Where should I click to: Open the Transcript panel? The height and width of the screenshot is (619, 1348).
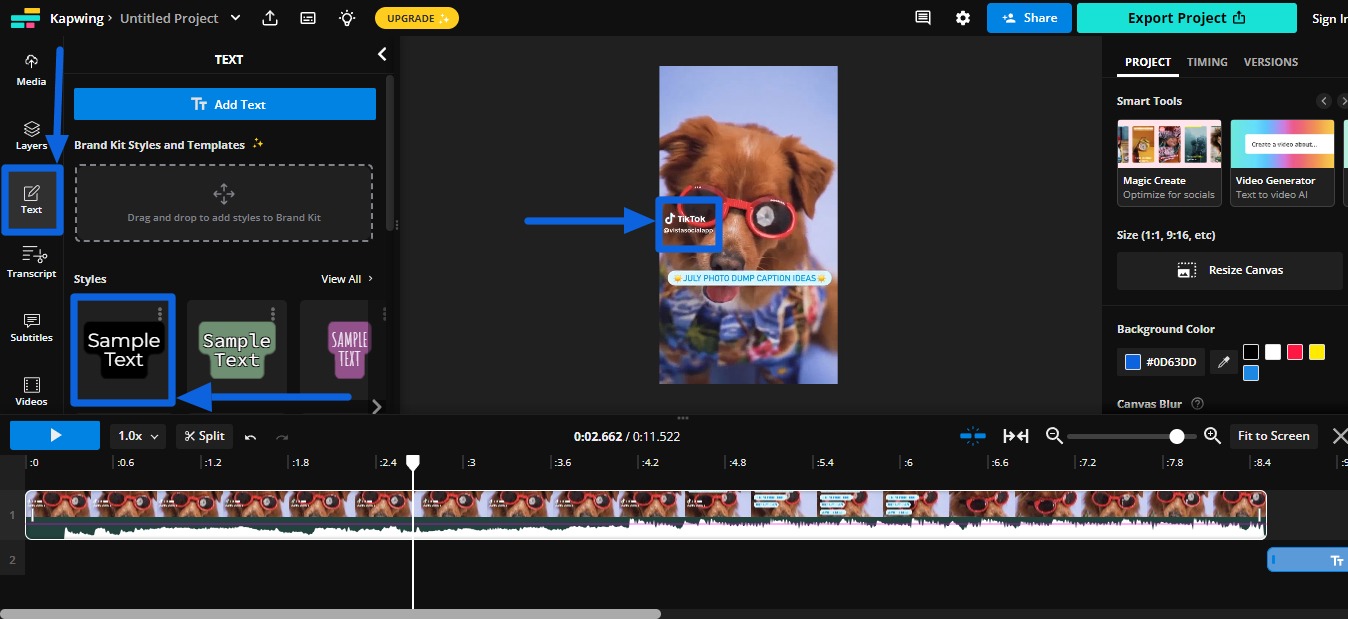[31, 263]
